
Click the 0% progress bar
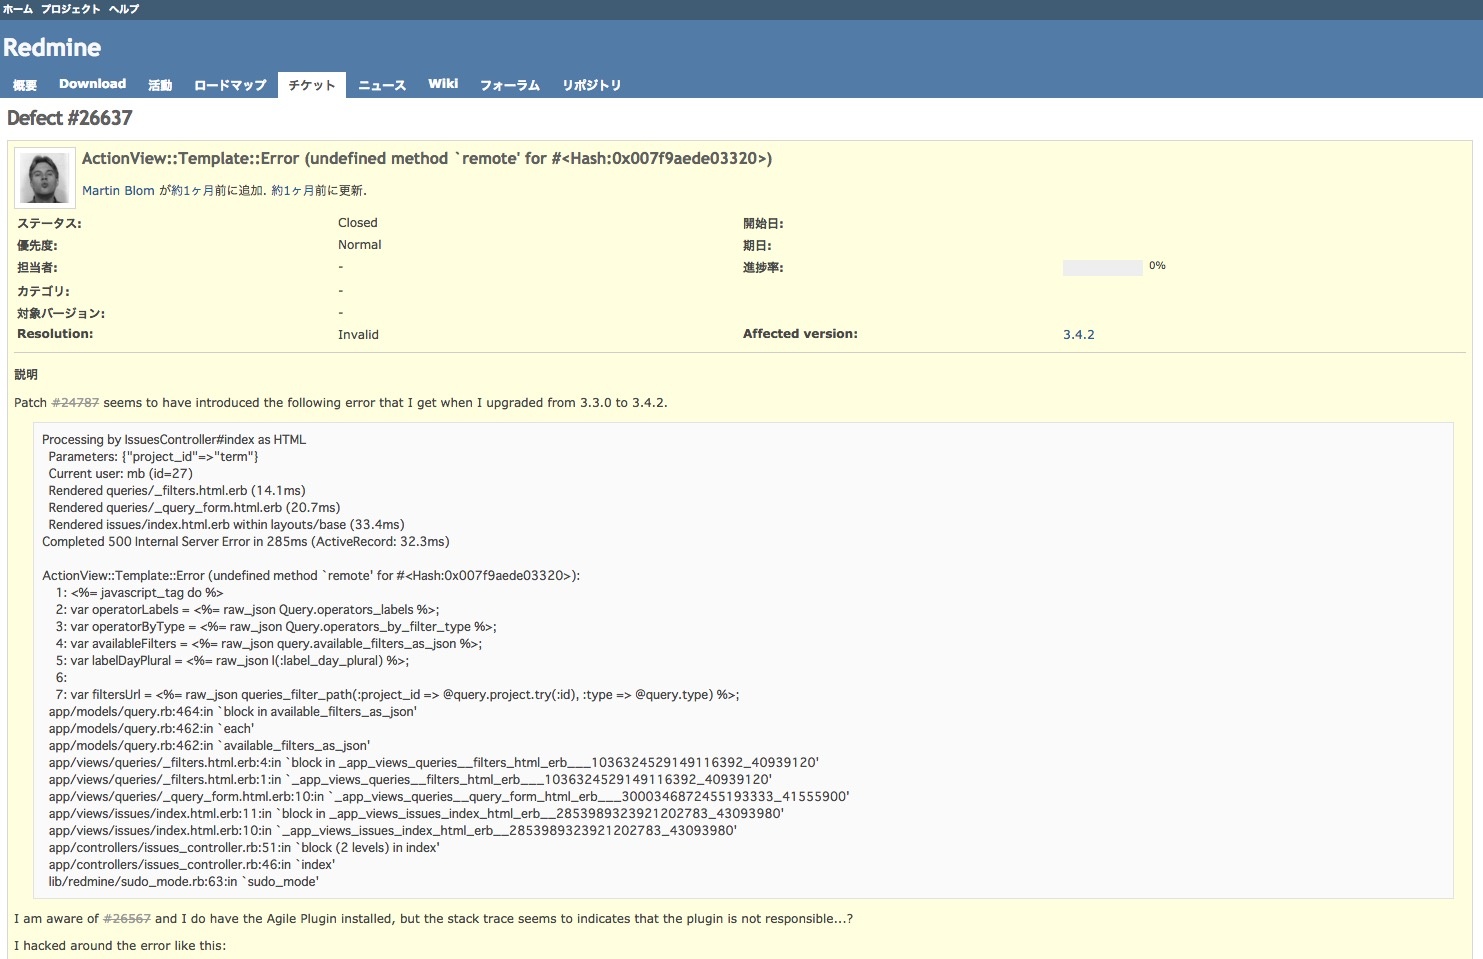[1102, 268]
